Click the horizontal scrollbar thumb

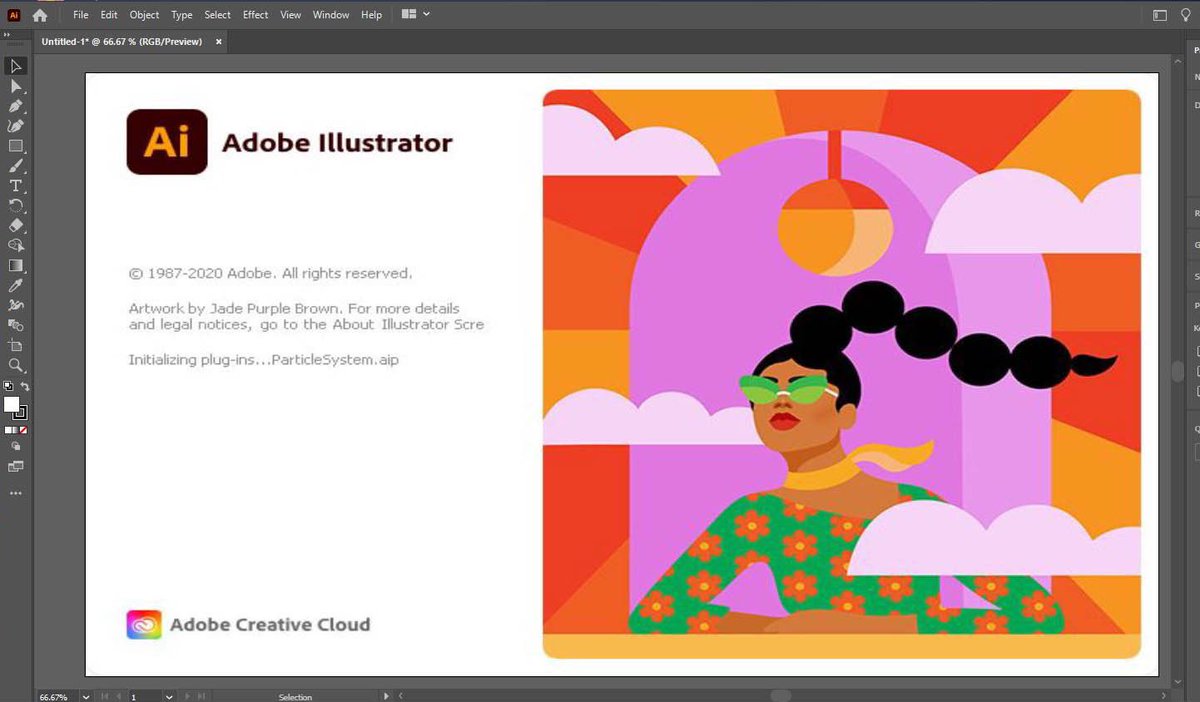[x=780, y=695]
